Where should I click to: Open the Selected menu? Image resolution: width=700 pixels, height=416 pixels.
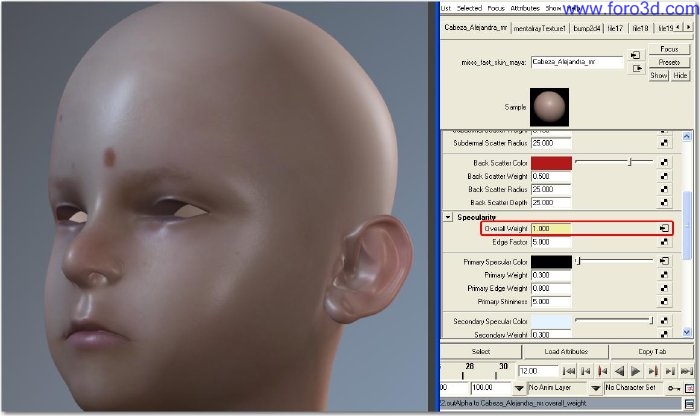(469, 8)
